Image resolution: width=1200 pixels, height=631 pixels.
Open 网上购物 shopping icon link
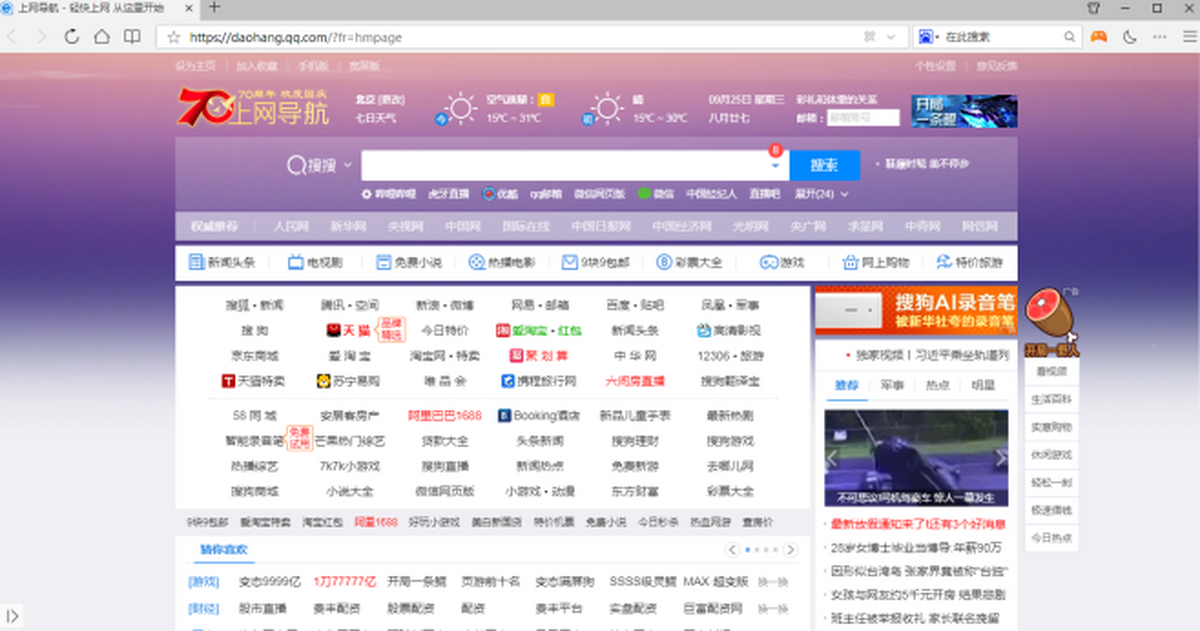(876, 262)
